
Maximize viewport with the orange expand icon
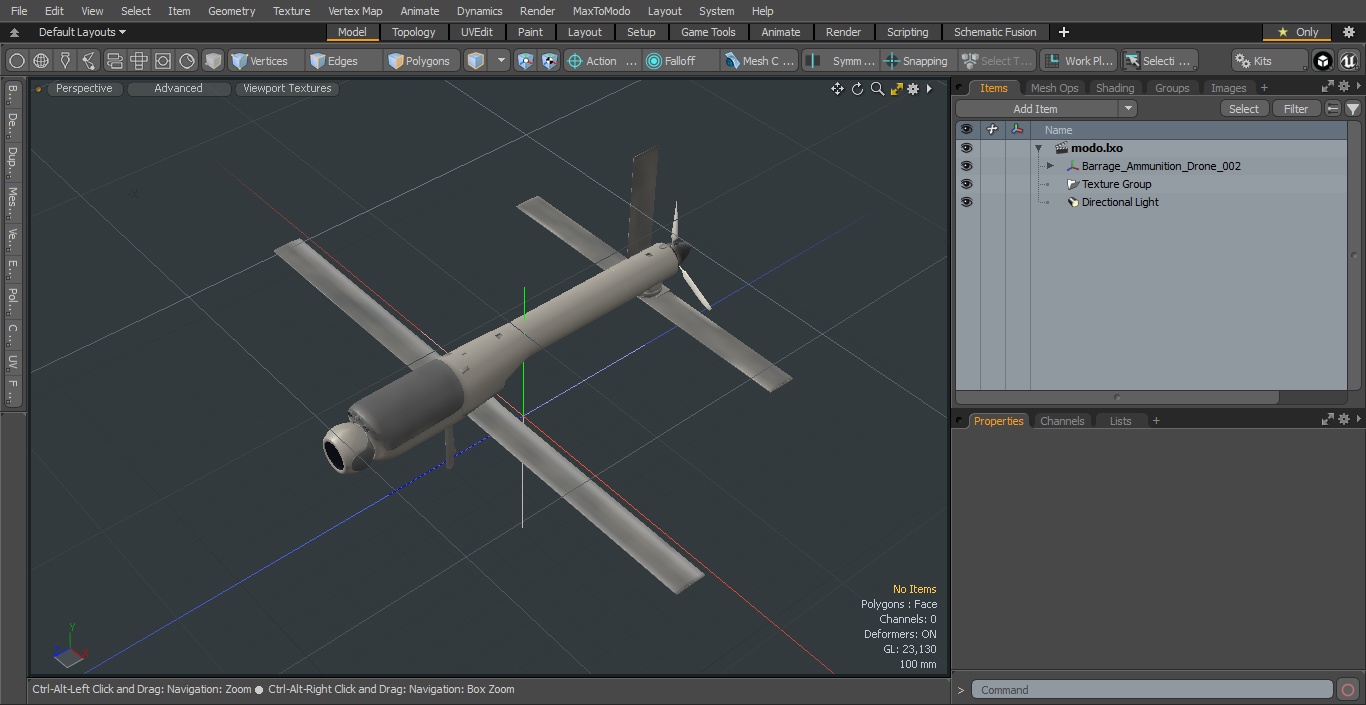(896, 89)
